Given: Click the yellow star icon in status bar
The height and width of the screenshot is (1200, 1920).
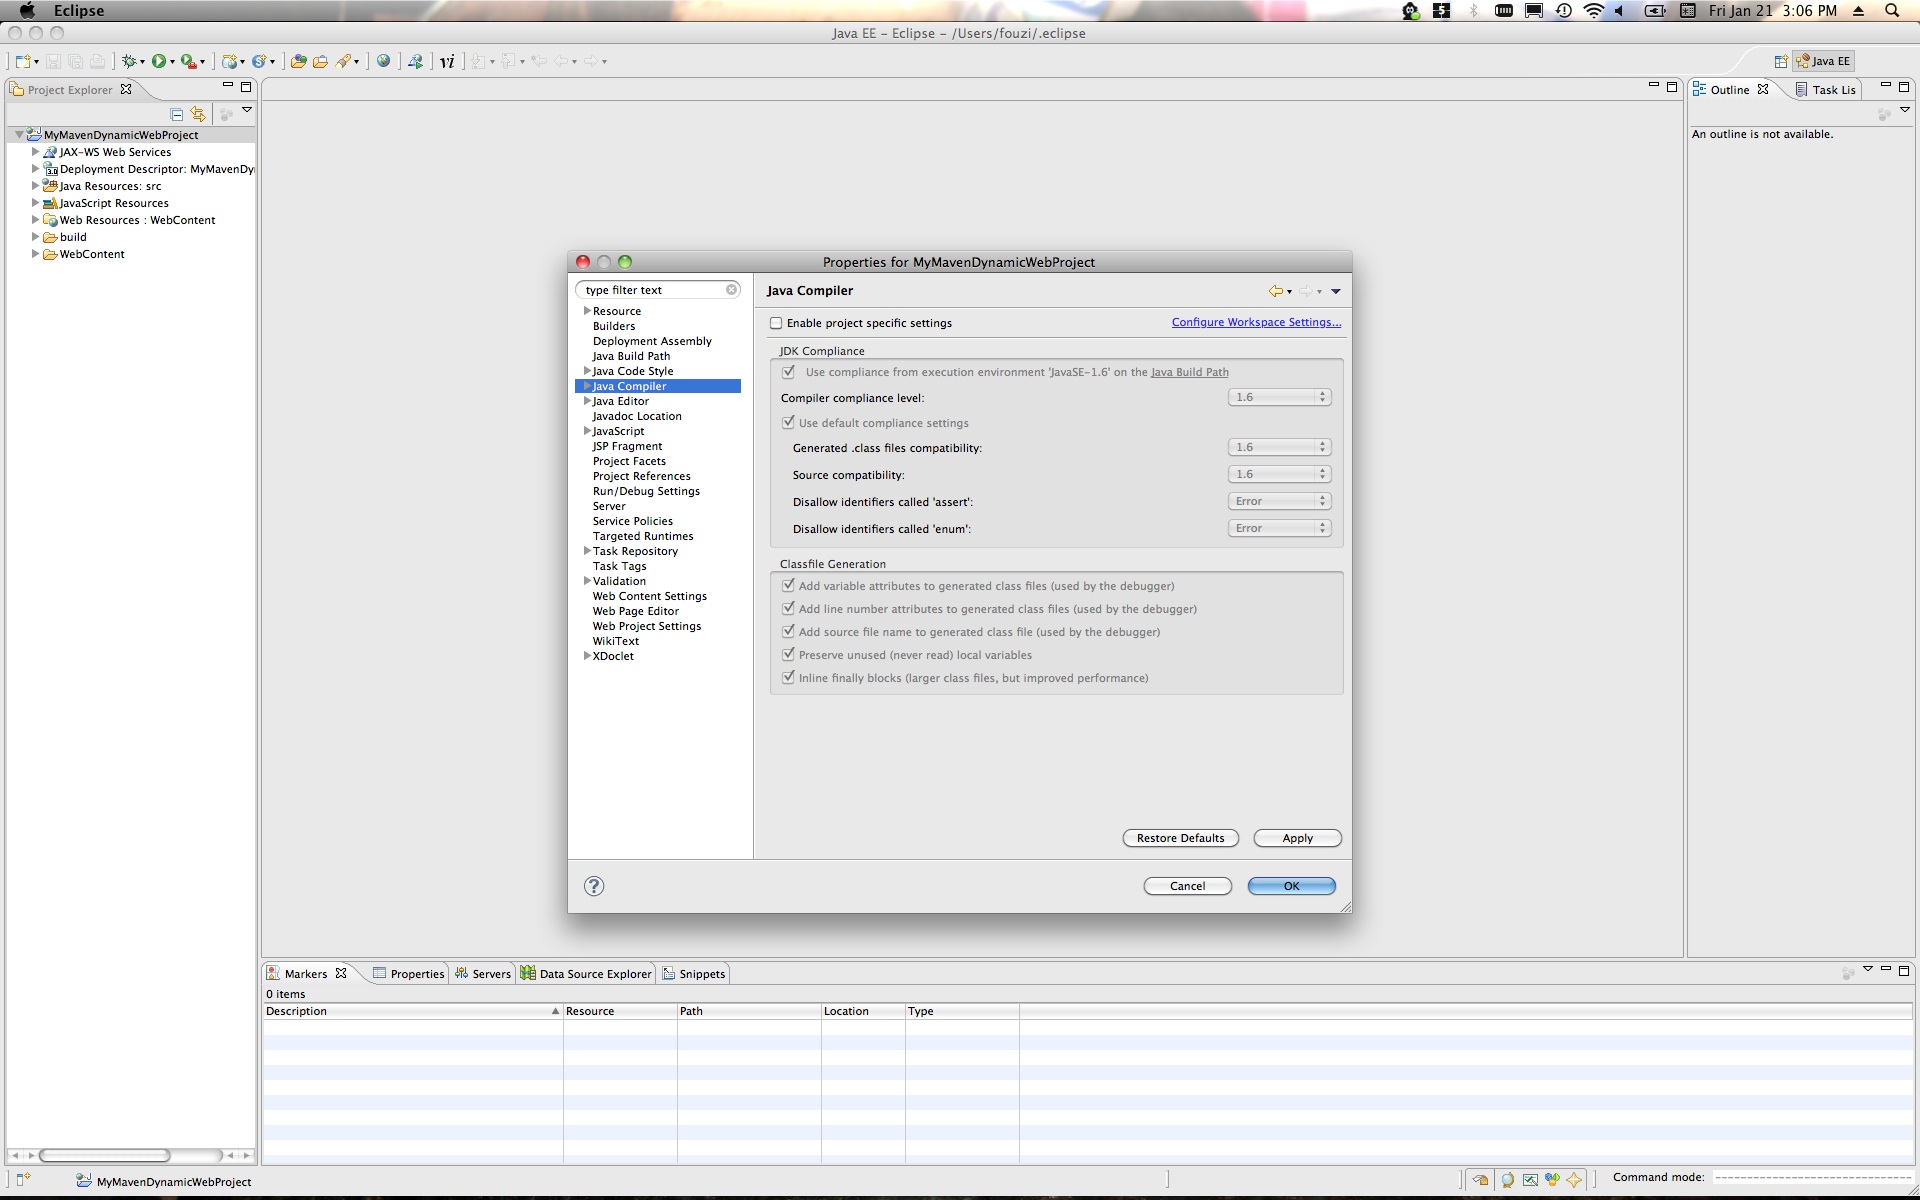Looking at the screenshot, I should point(1574,1180).
